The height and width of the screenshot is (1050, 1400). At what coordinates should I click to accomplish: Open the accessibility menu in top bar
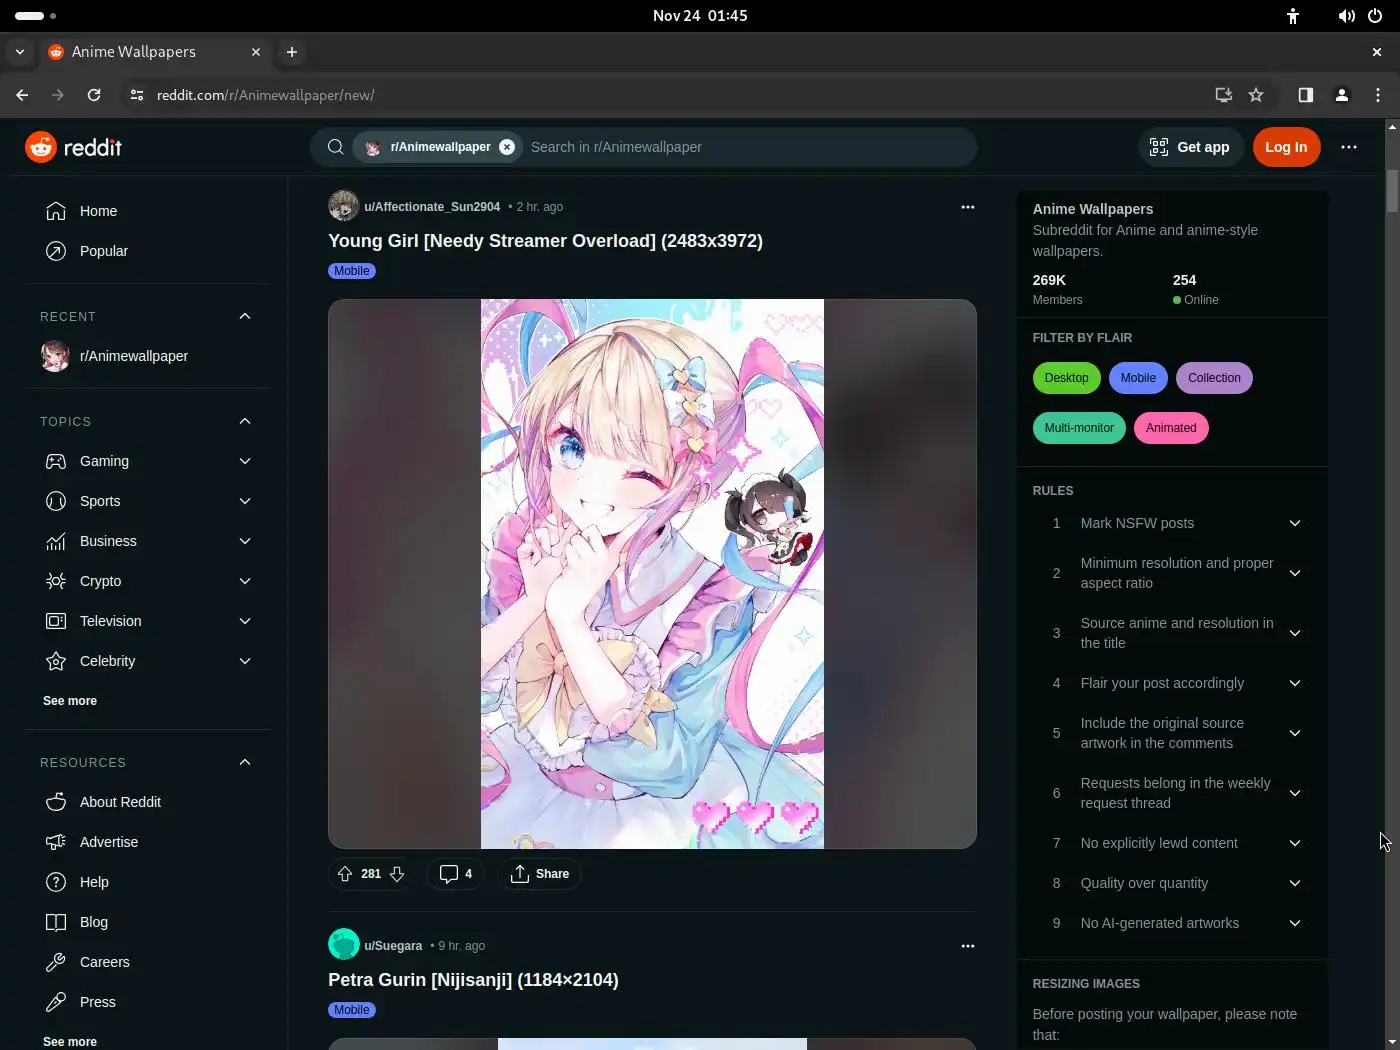click(x=1293, y=16)
